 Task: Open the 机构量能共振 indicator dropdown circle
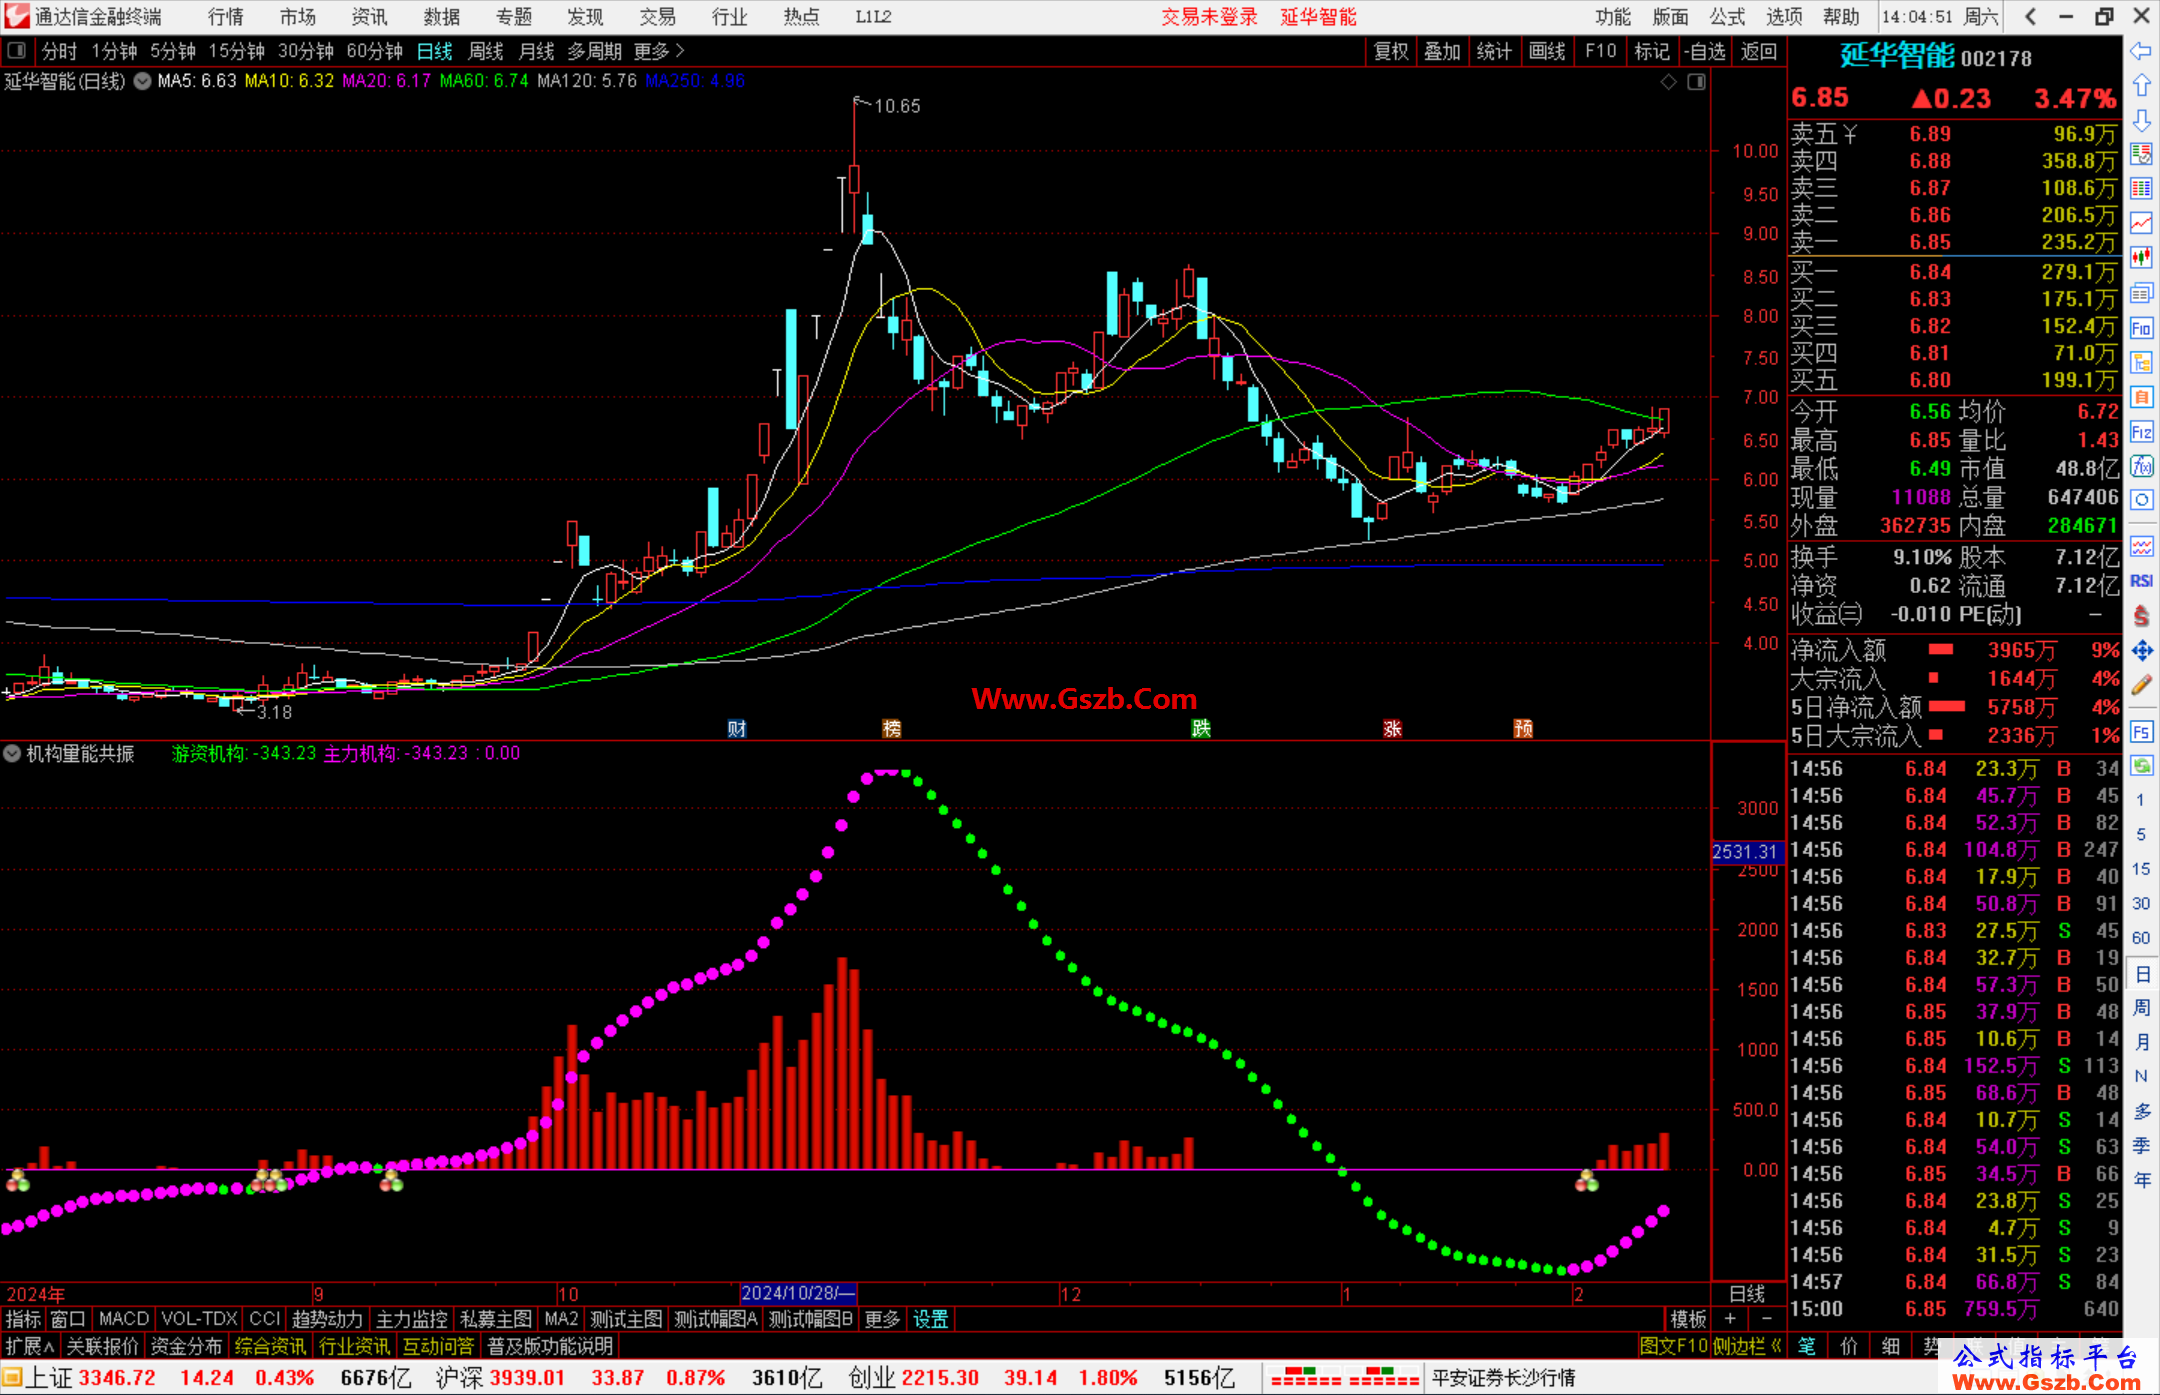click(x=12, y=753)
